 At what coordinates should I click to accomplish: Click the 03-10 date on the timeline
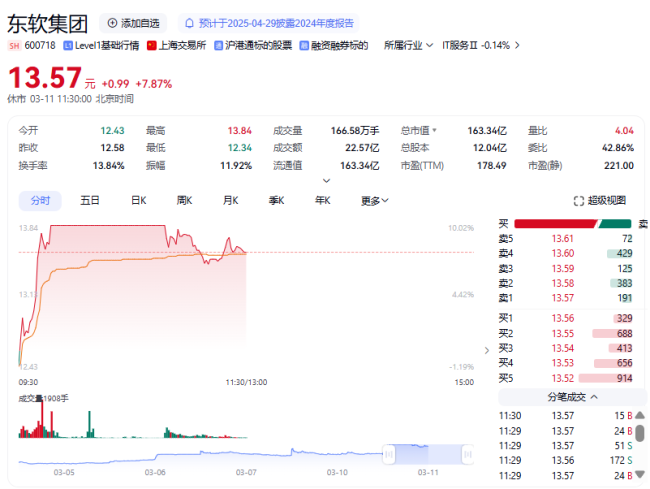[x=337, y=472]
